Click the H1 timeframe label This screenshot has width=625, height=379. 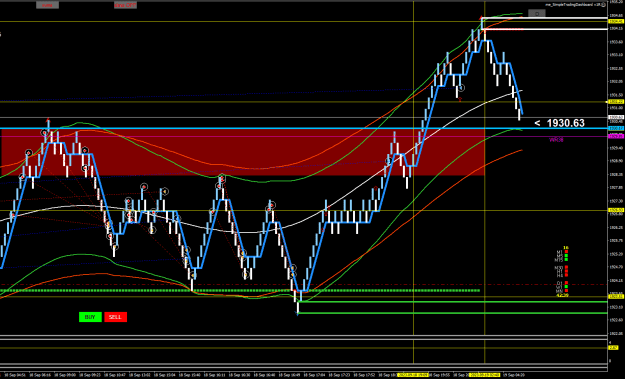[560, 271]
